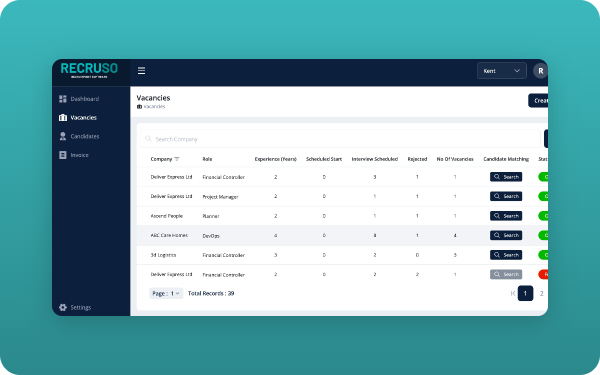
Task: Click 'Ascend People' company cell
Action: [166, 216]
